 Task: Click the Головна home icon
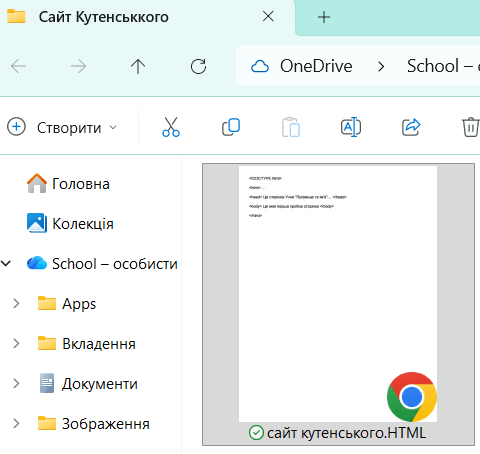click(37, 183)
